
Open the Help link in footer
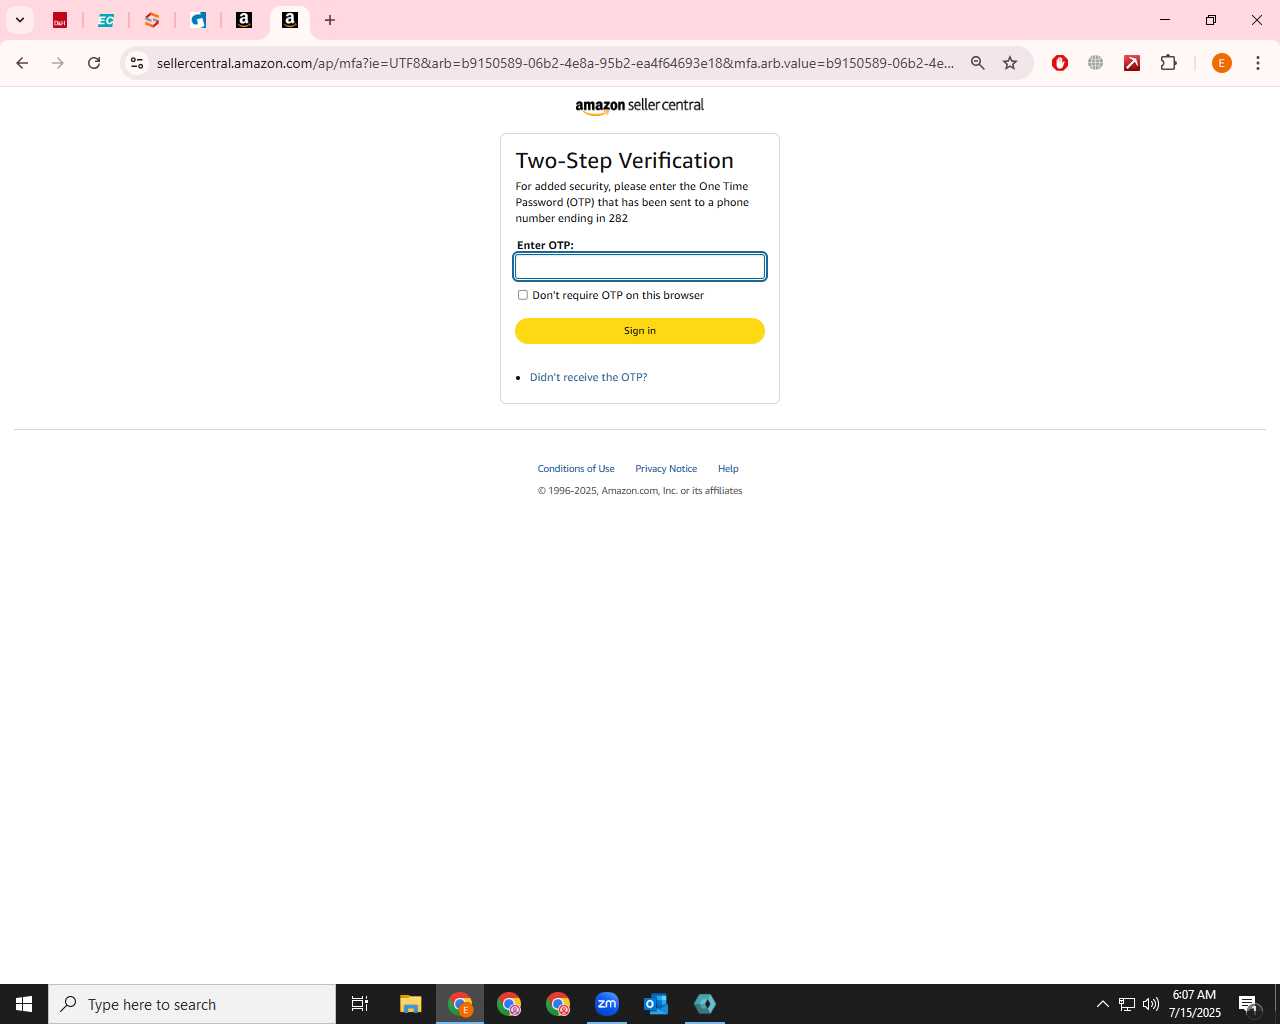728,468
